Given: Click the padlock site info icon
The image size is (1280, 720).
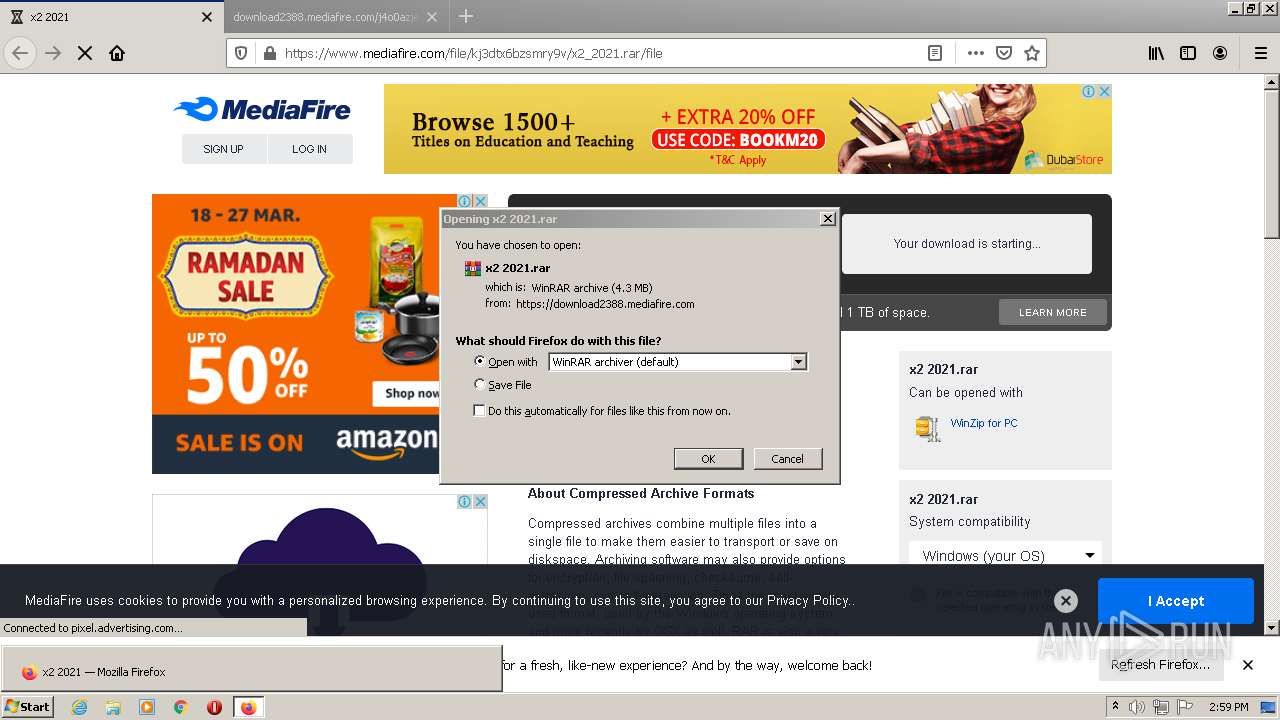Looking at the screenshot, I should pos(269,53).
